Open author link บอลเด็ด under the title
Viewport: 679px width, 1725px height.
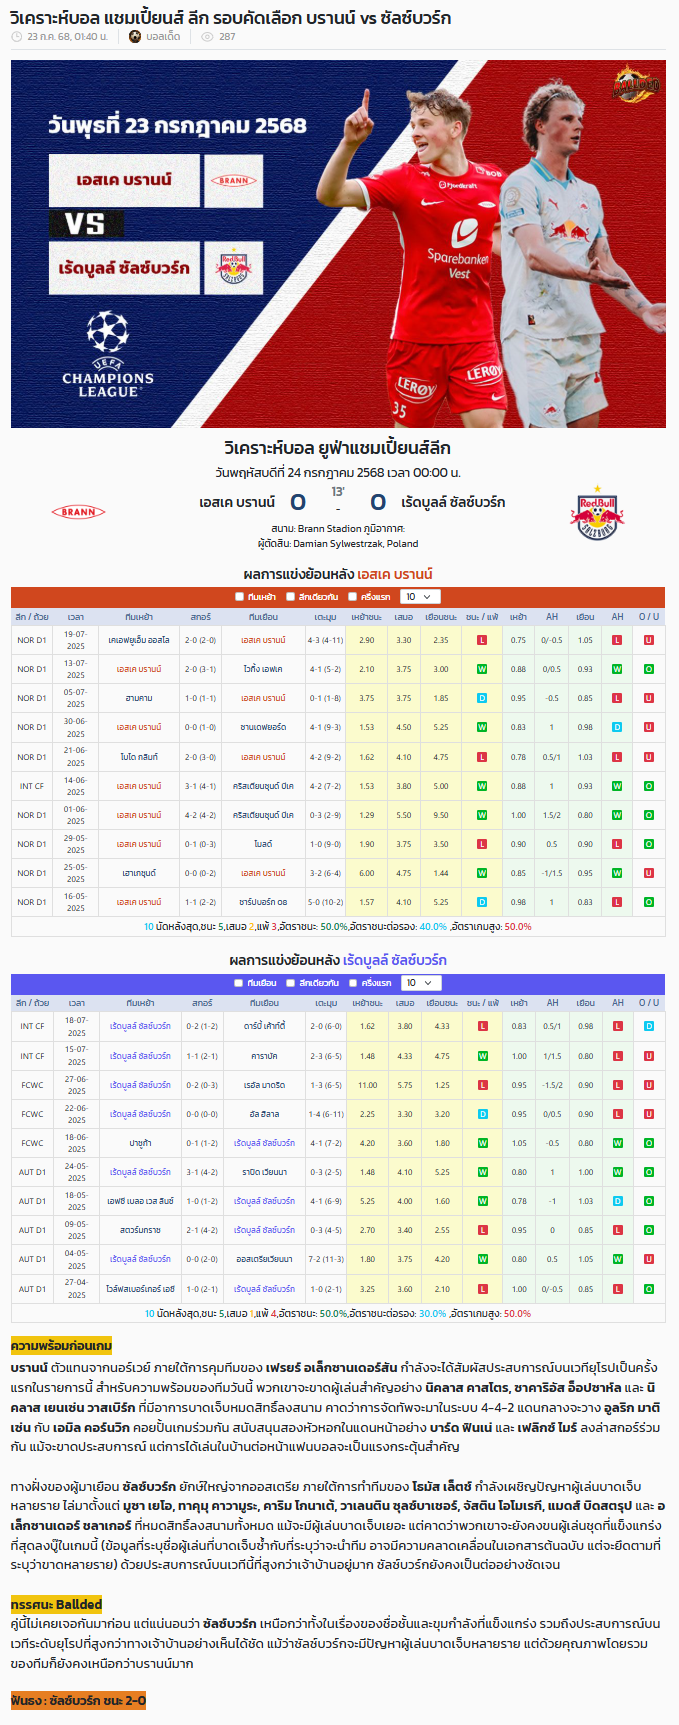163,36
